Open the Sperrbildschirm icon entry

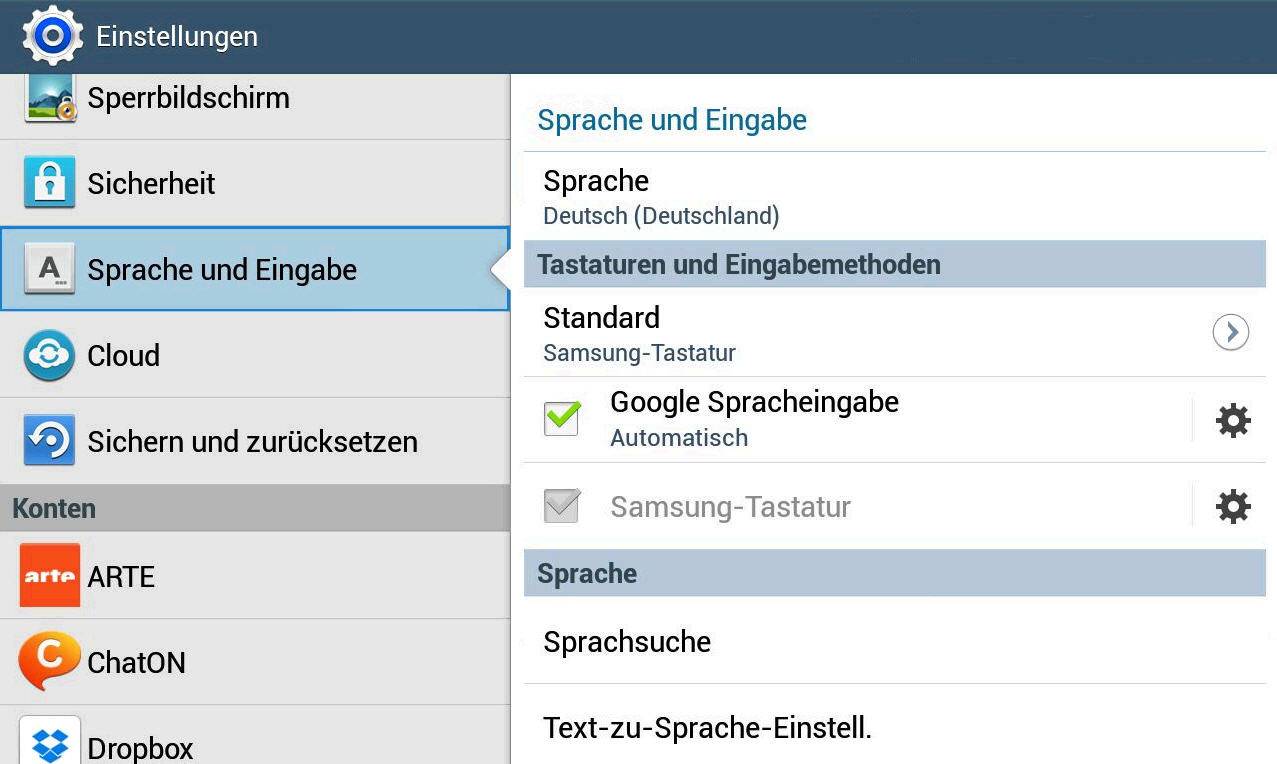pos(50,98)
